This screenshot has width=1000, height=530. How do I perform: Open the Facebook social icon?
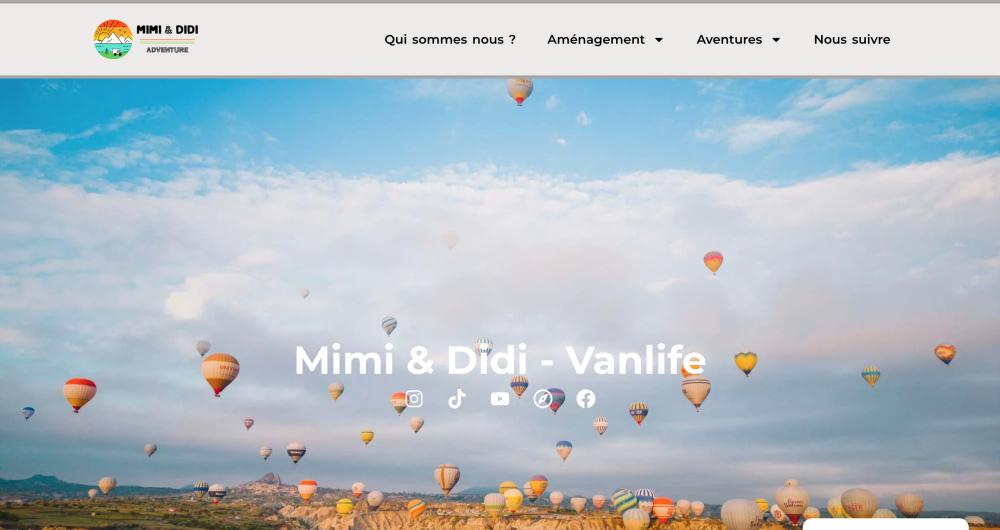coord(586,399)
